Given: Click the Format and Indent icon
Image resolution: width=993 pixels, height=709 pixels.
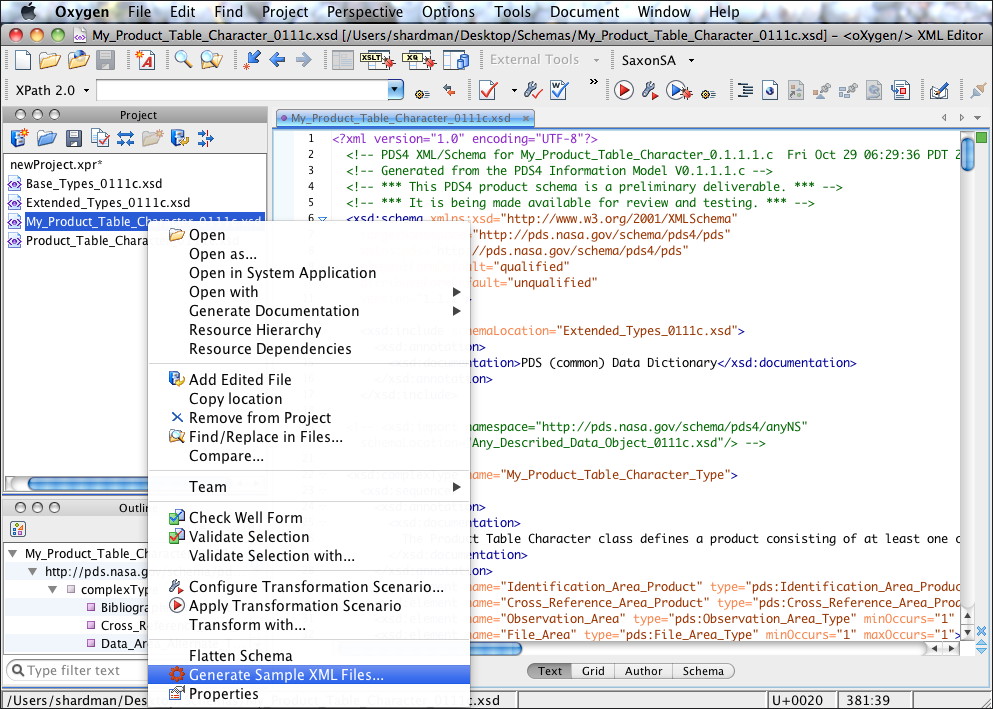Looking at the screenshot, I should pos(745,91).
